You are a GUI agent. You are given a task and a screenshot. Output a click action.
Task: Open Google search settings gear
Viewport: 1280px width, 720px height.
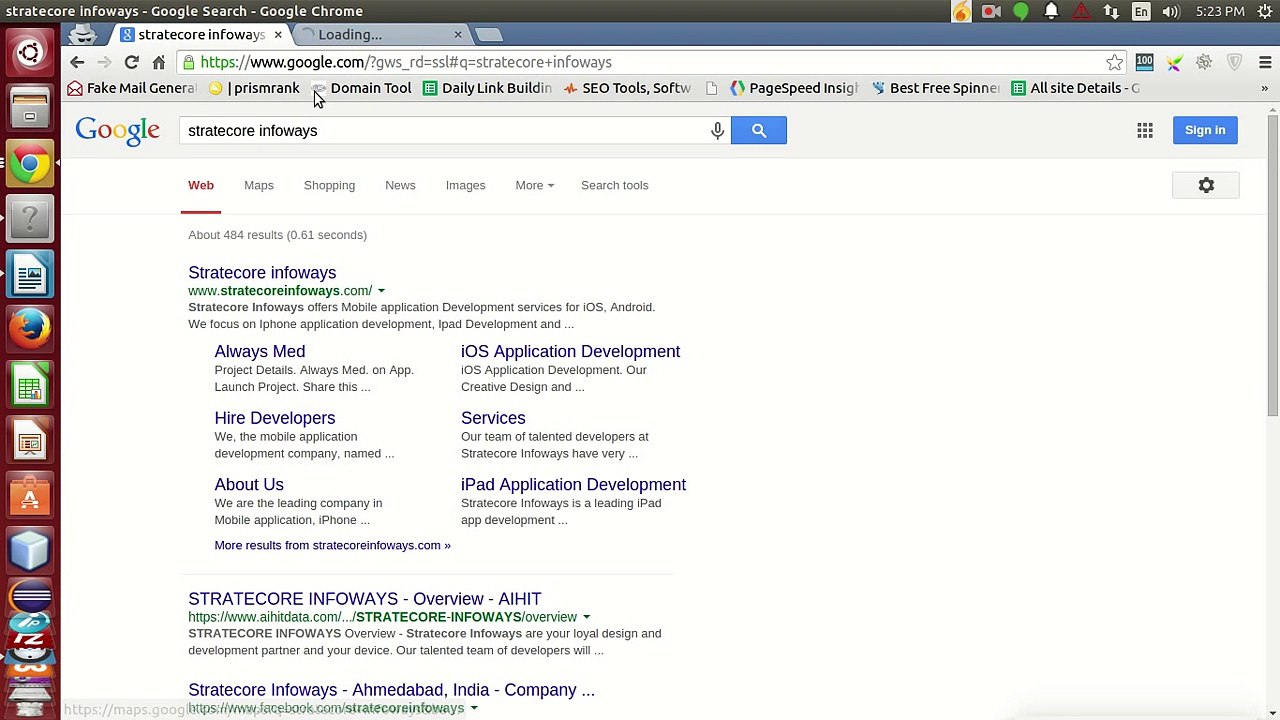(x=1206, y=185)
